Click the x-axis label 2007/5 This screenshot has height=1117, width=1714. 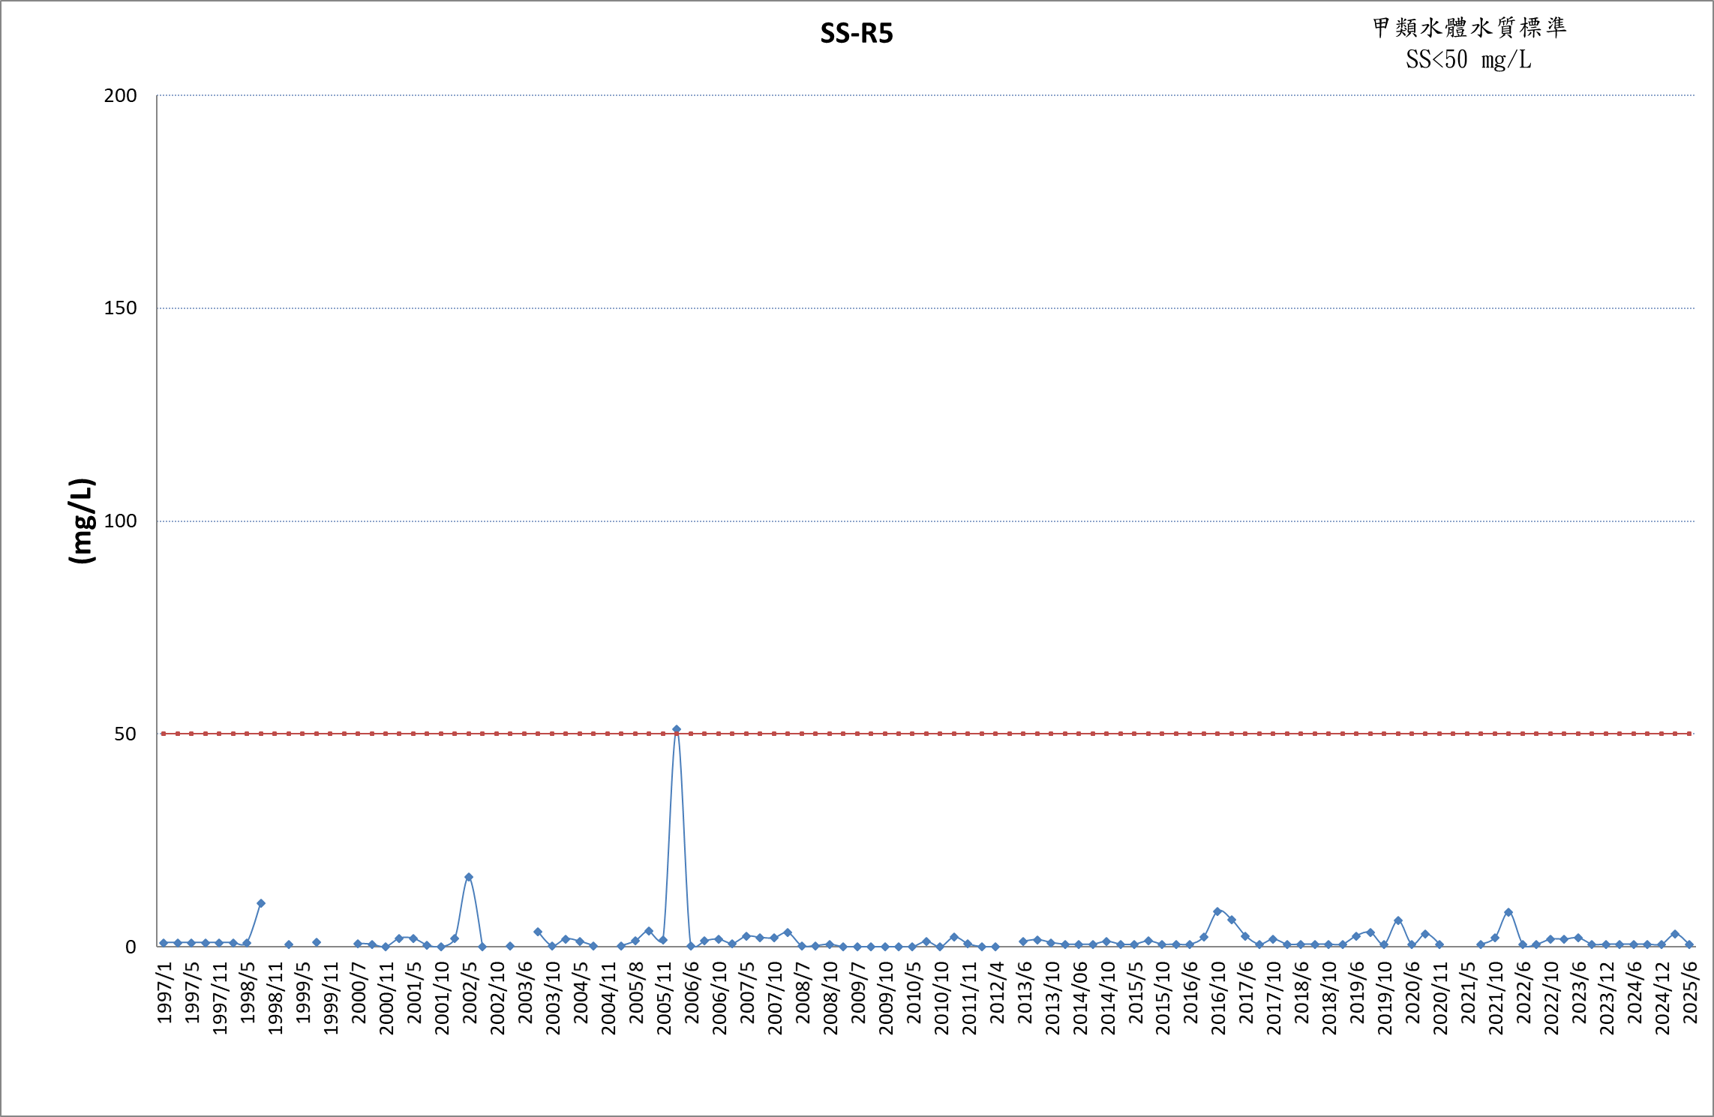click(x=747, y=993)
